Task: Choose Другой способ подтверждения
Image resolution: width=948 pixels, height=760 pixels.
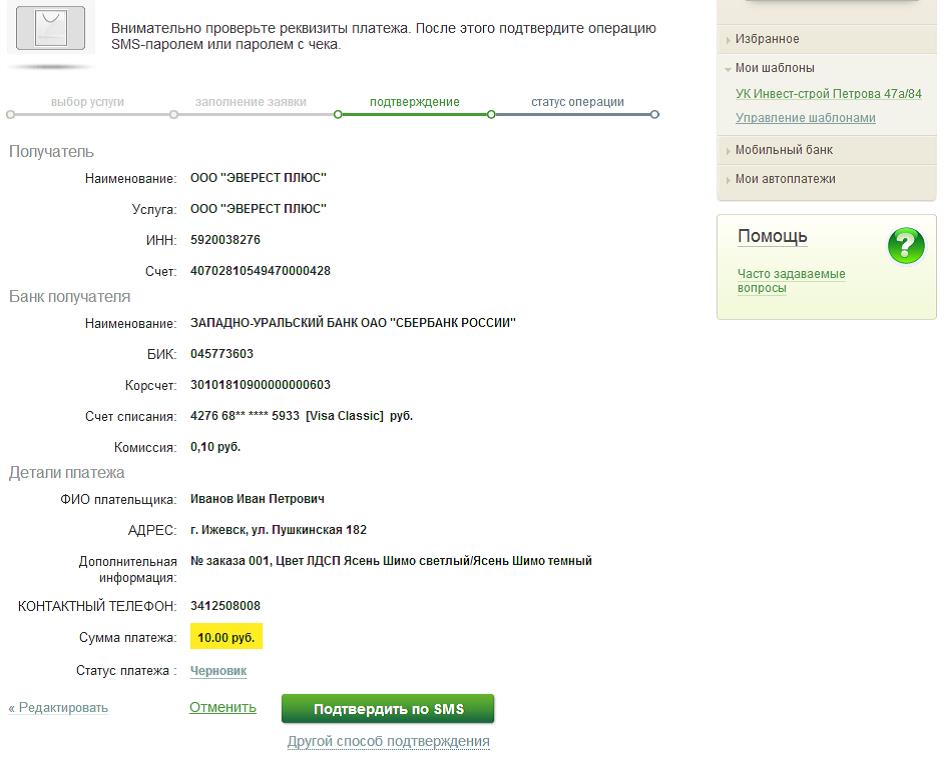Action: click(388, 741)
